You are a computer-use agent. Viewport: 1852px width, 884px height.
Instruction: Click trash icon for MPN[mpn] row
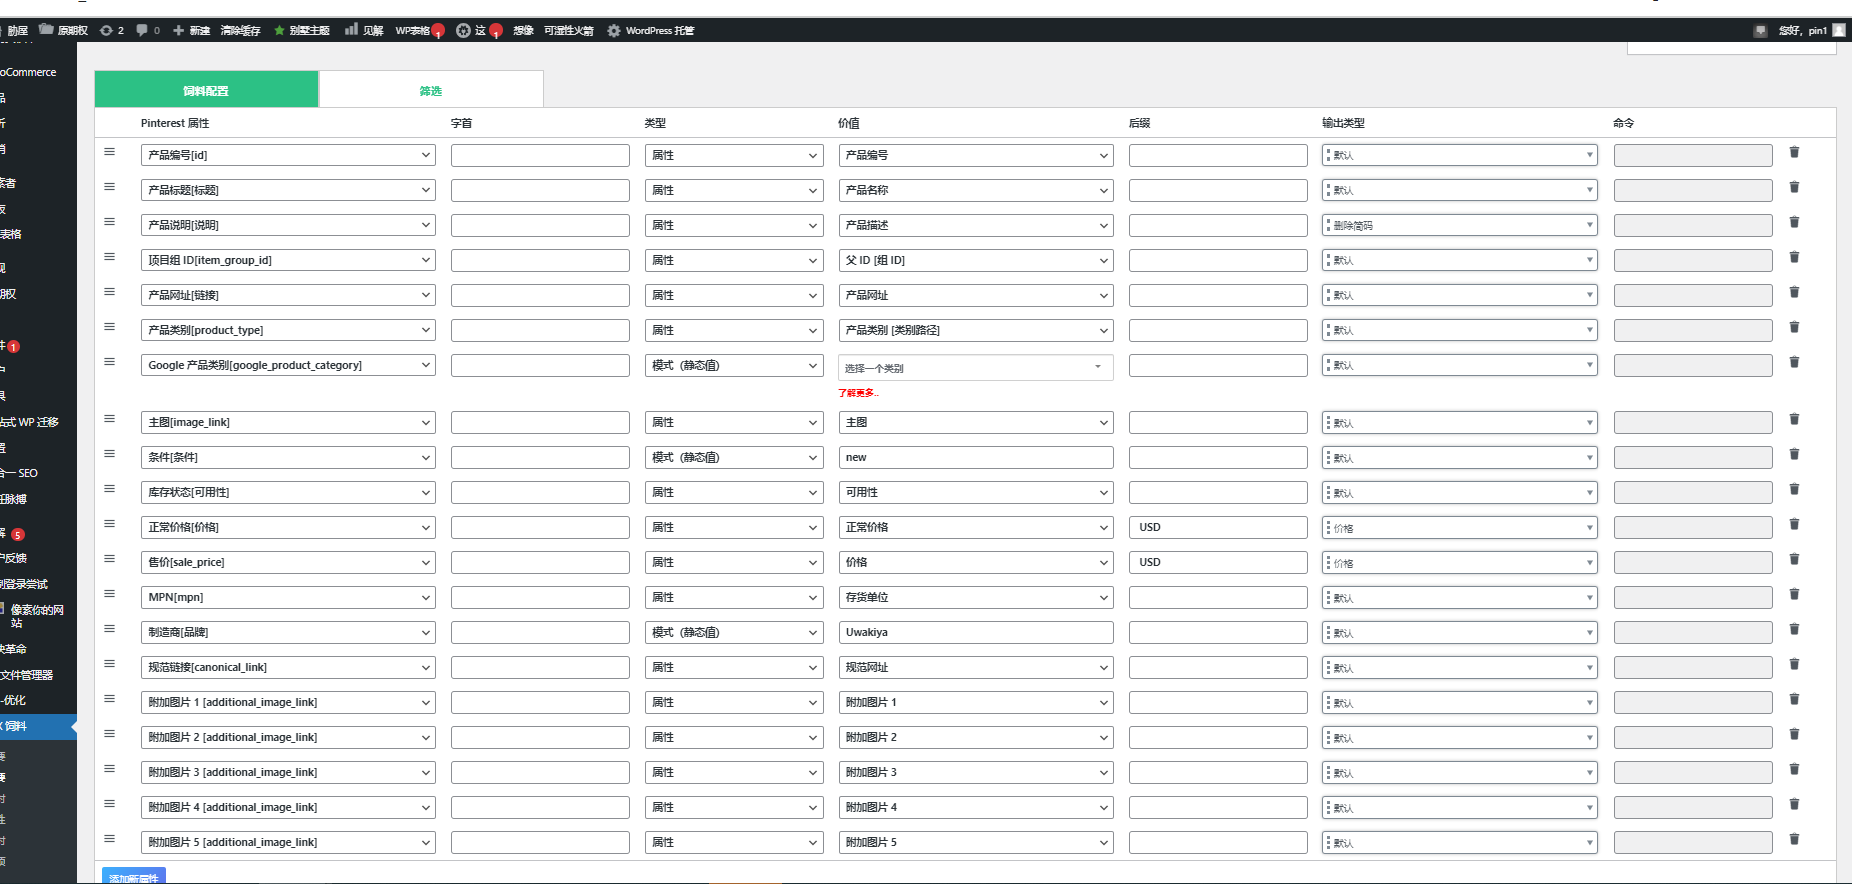[x=1794, y=594]
